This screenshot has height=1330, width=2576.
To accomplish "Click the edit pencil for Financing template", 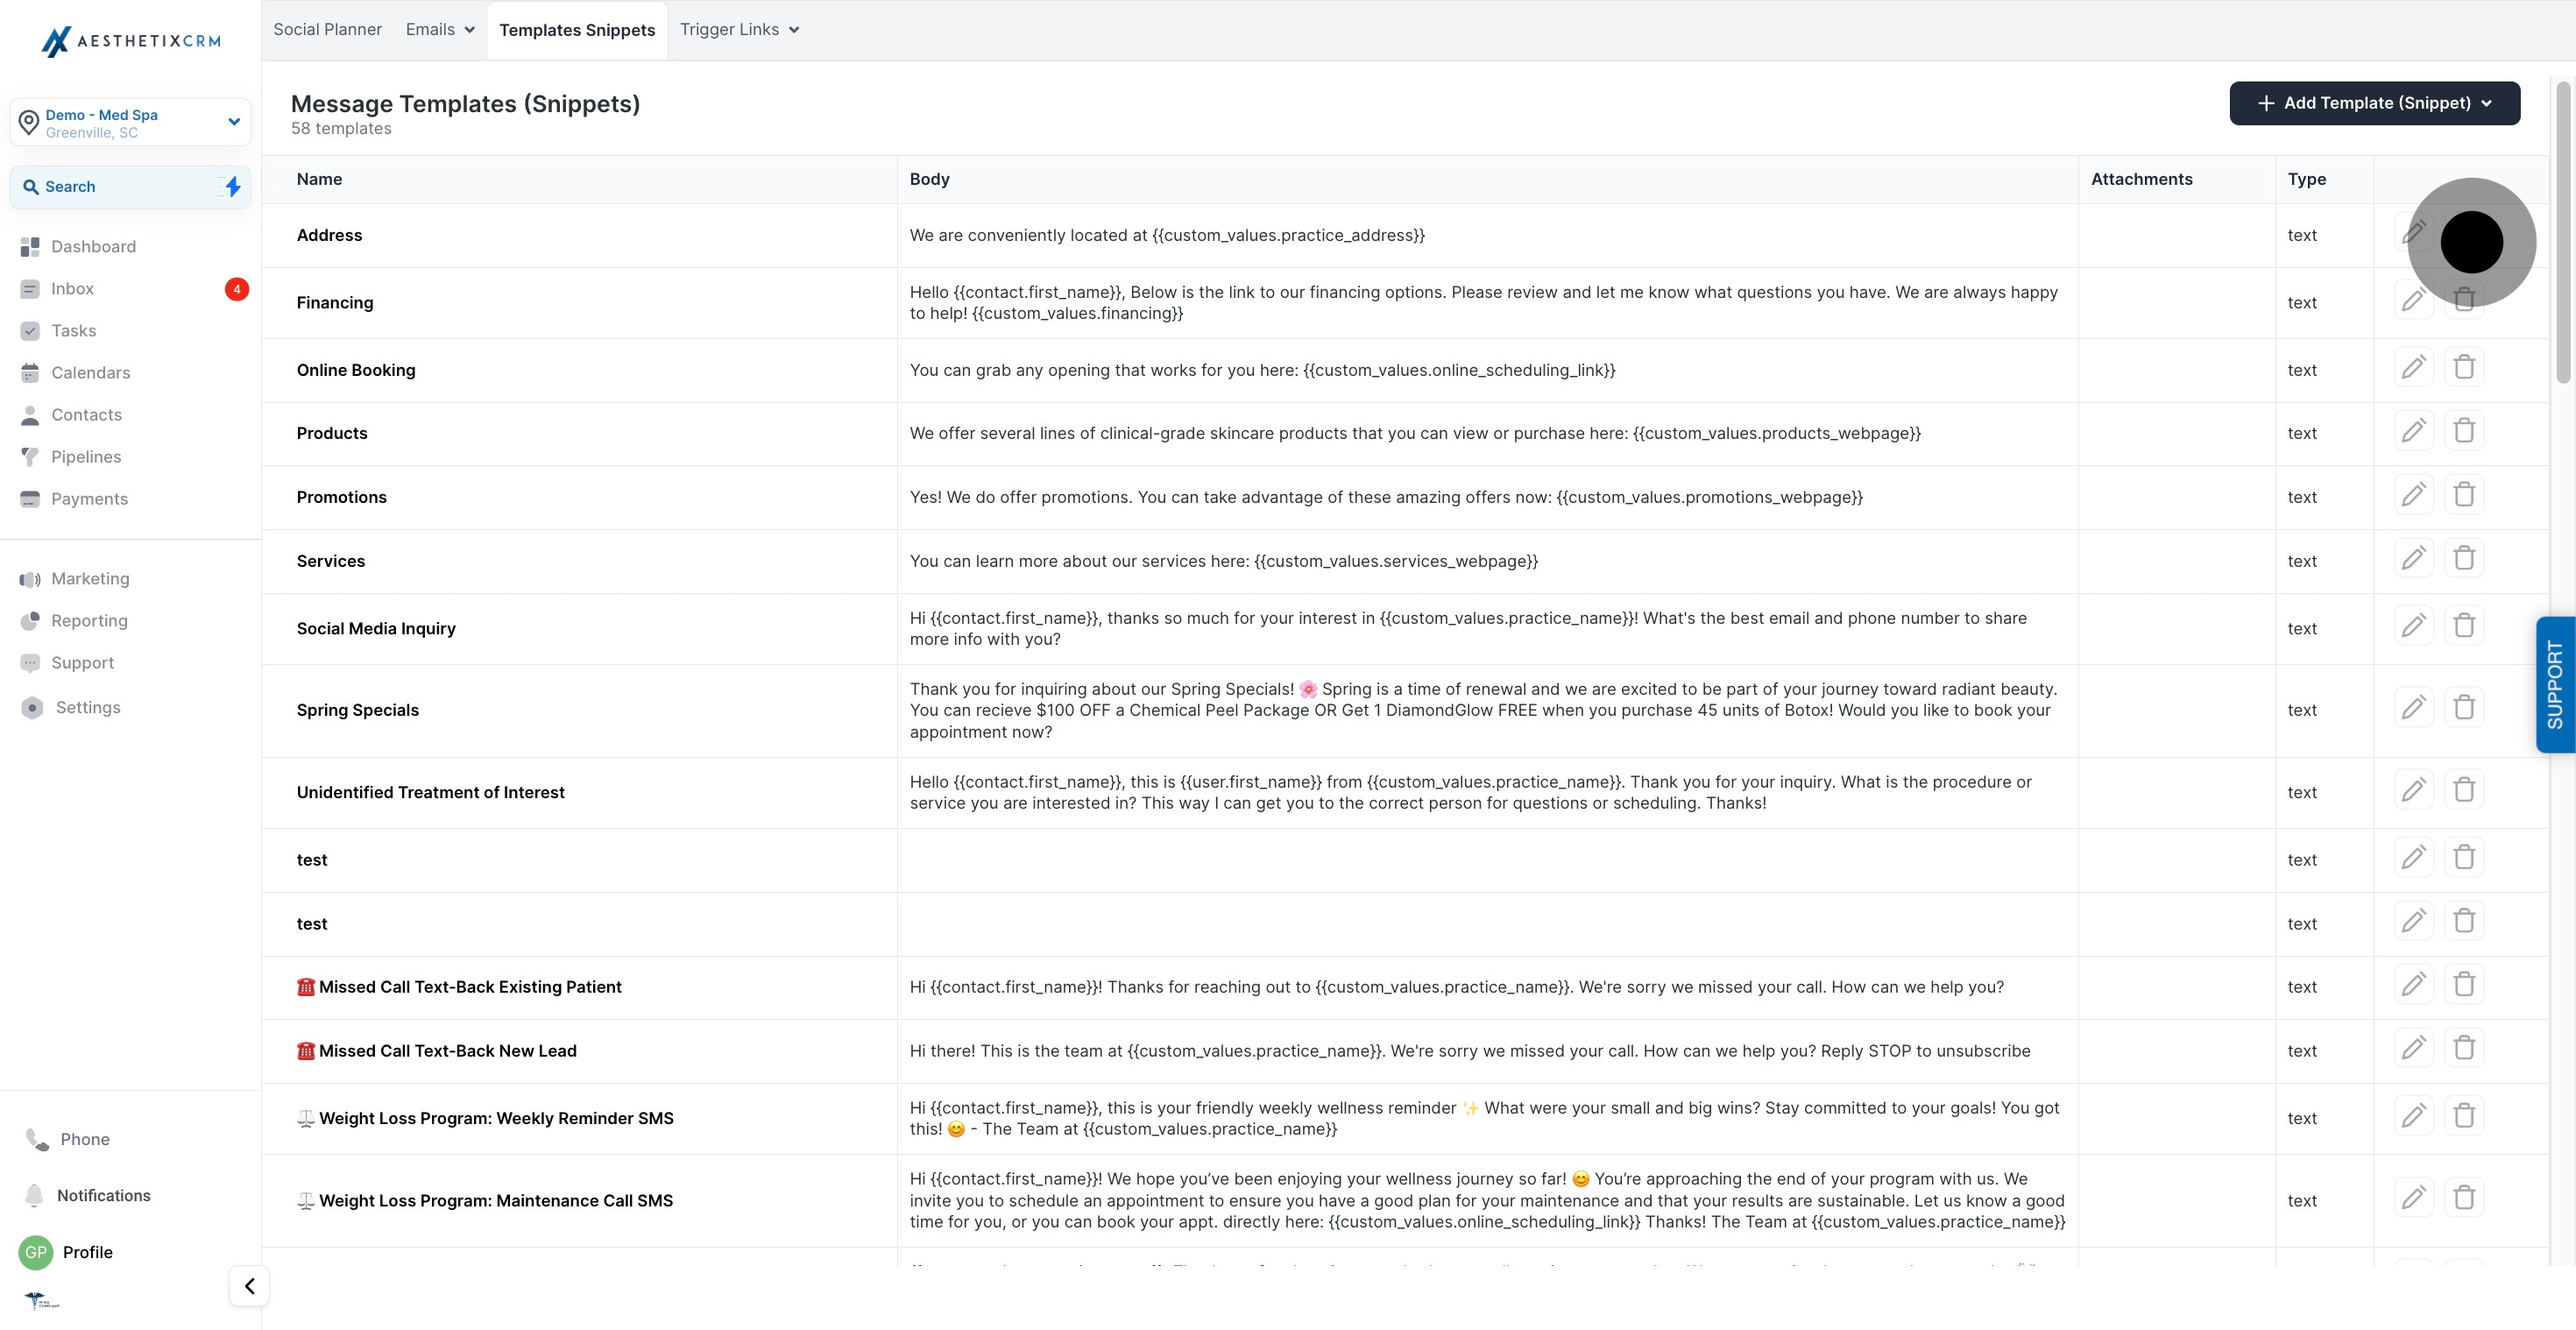I will coord(2413,301).
